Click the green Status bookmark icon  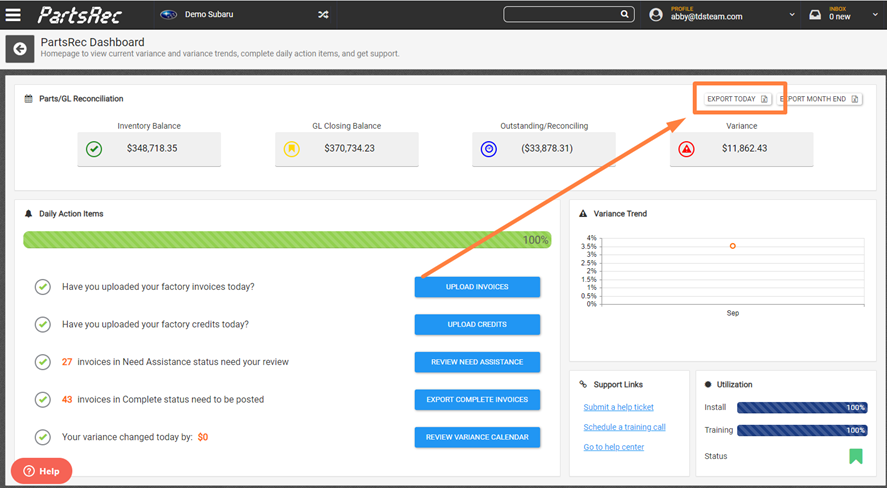[x=856, y=456]
